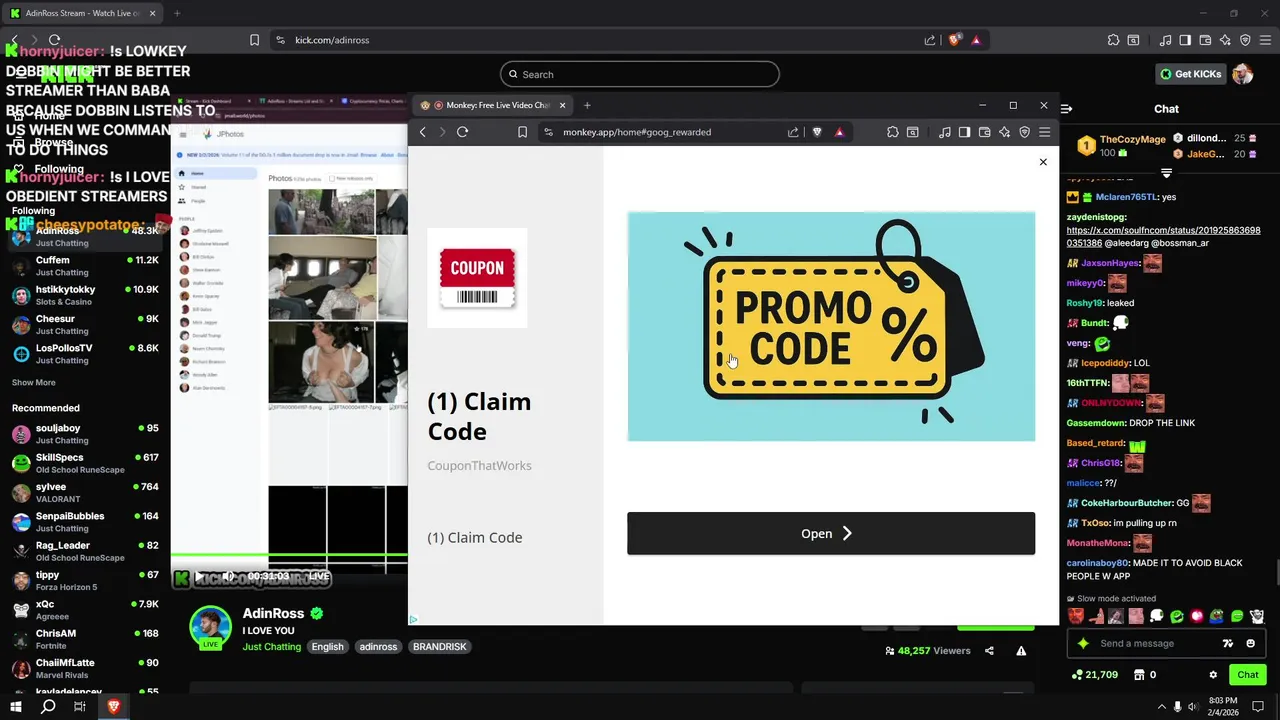Open the channel shop icon beside 0

(1138, 675)
